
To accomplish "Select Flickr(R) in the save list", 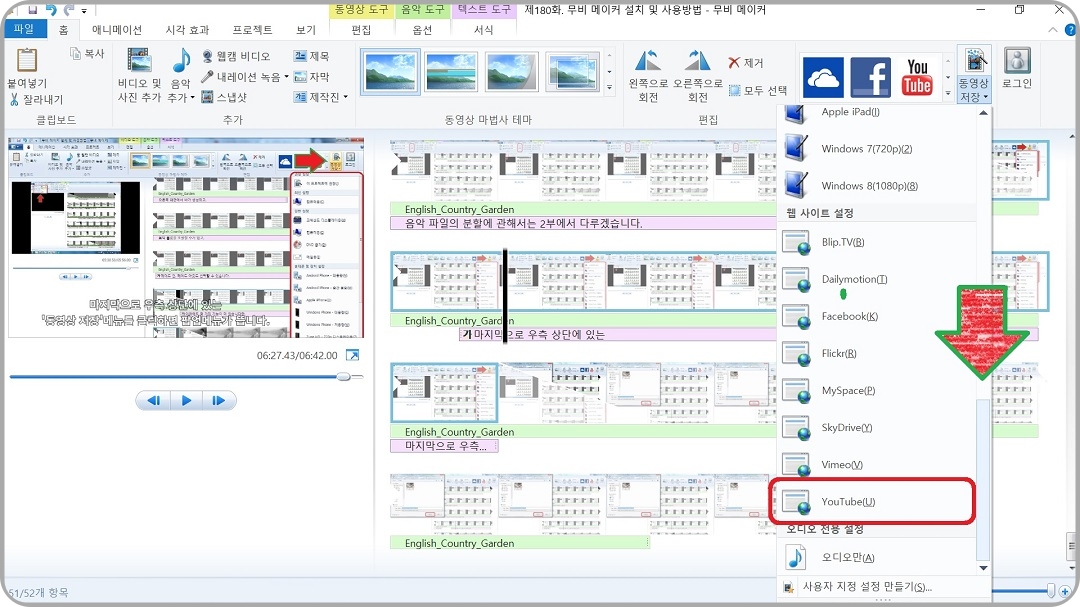I will [876, 353].
